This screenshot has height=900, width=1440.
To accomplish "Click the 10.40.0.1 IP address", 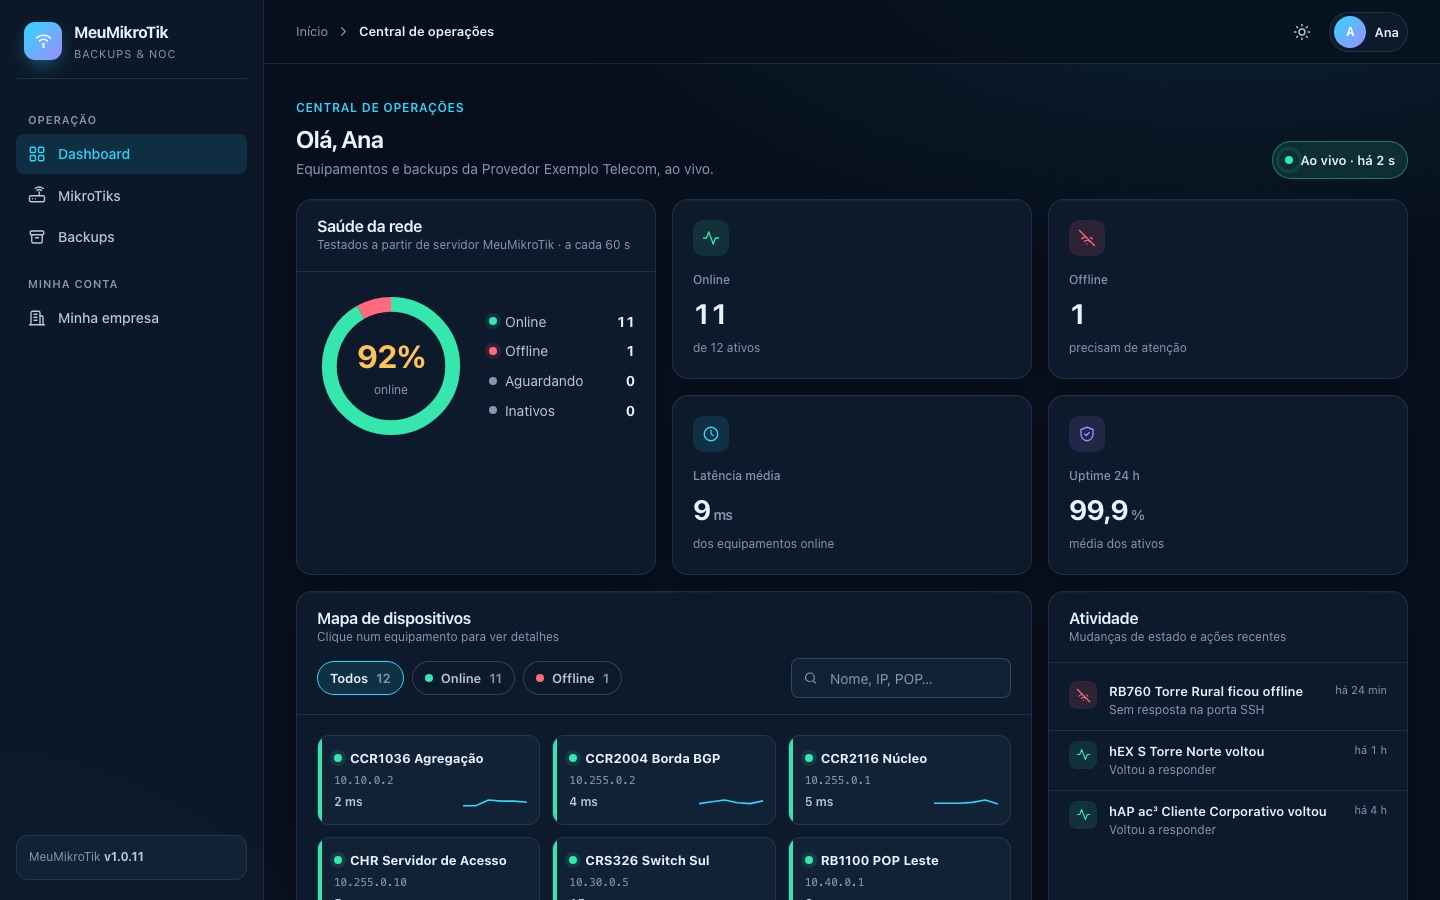I will point(835,882).
